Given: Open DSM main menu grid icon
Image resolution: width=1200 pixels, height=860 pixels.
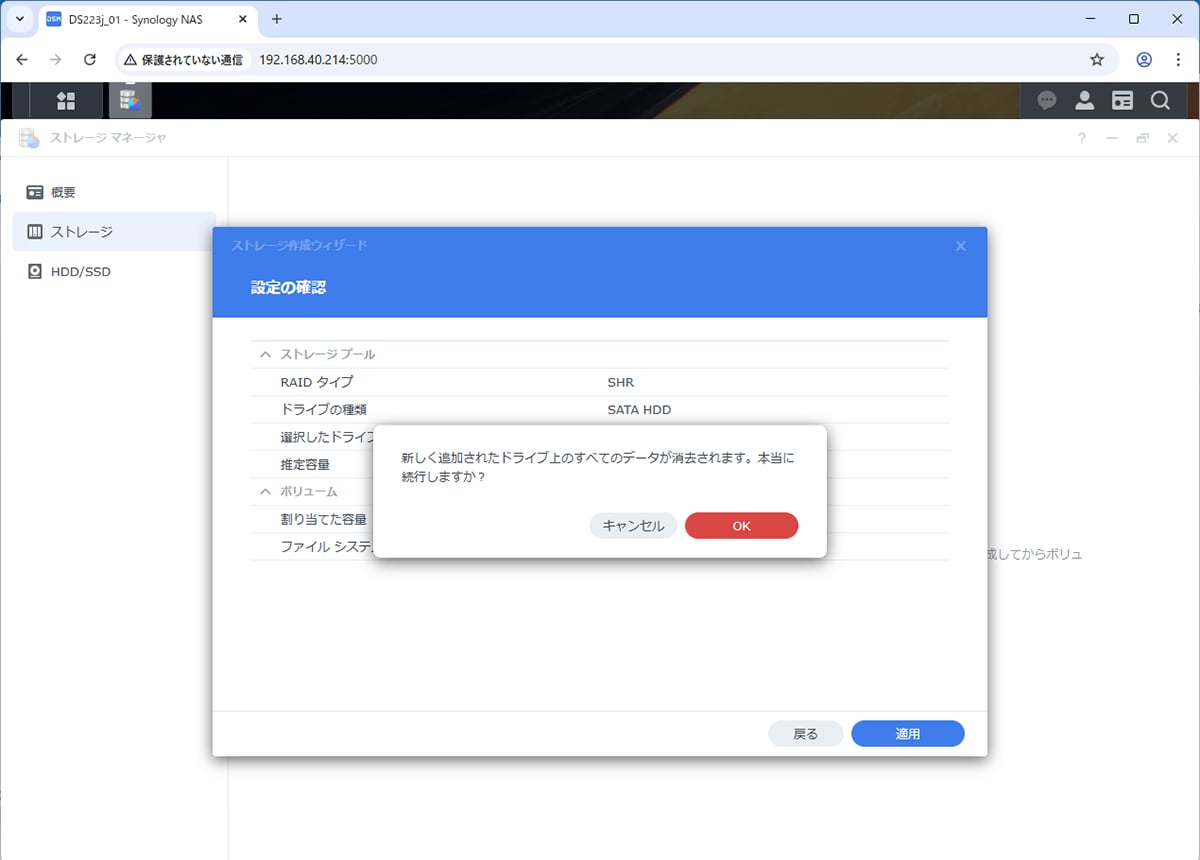Looking at the screenshot, I should (x=66, y=100).
